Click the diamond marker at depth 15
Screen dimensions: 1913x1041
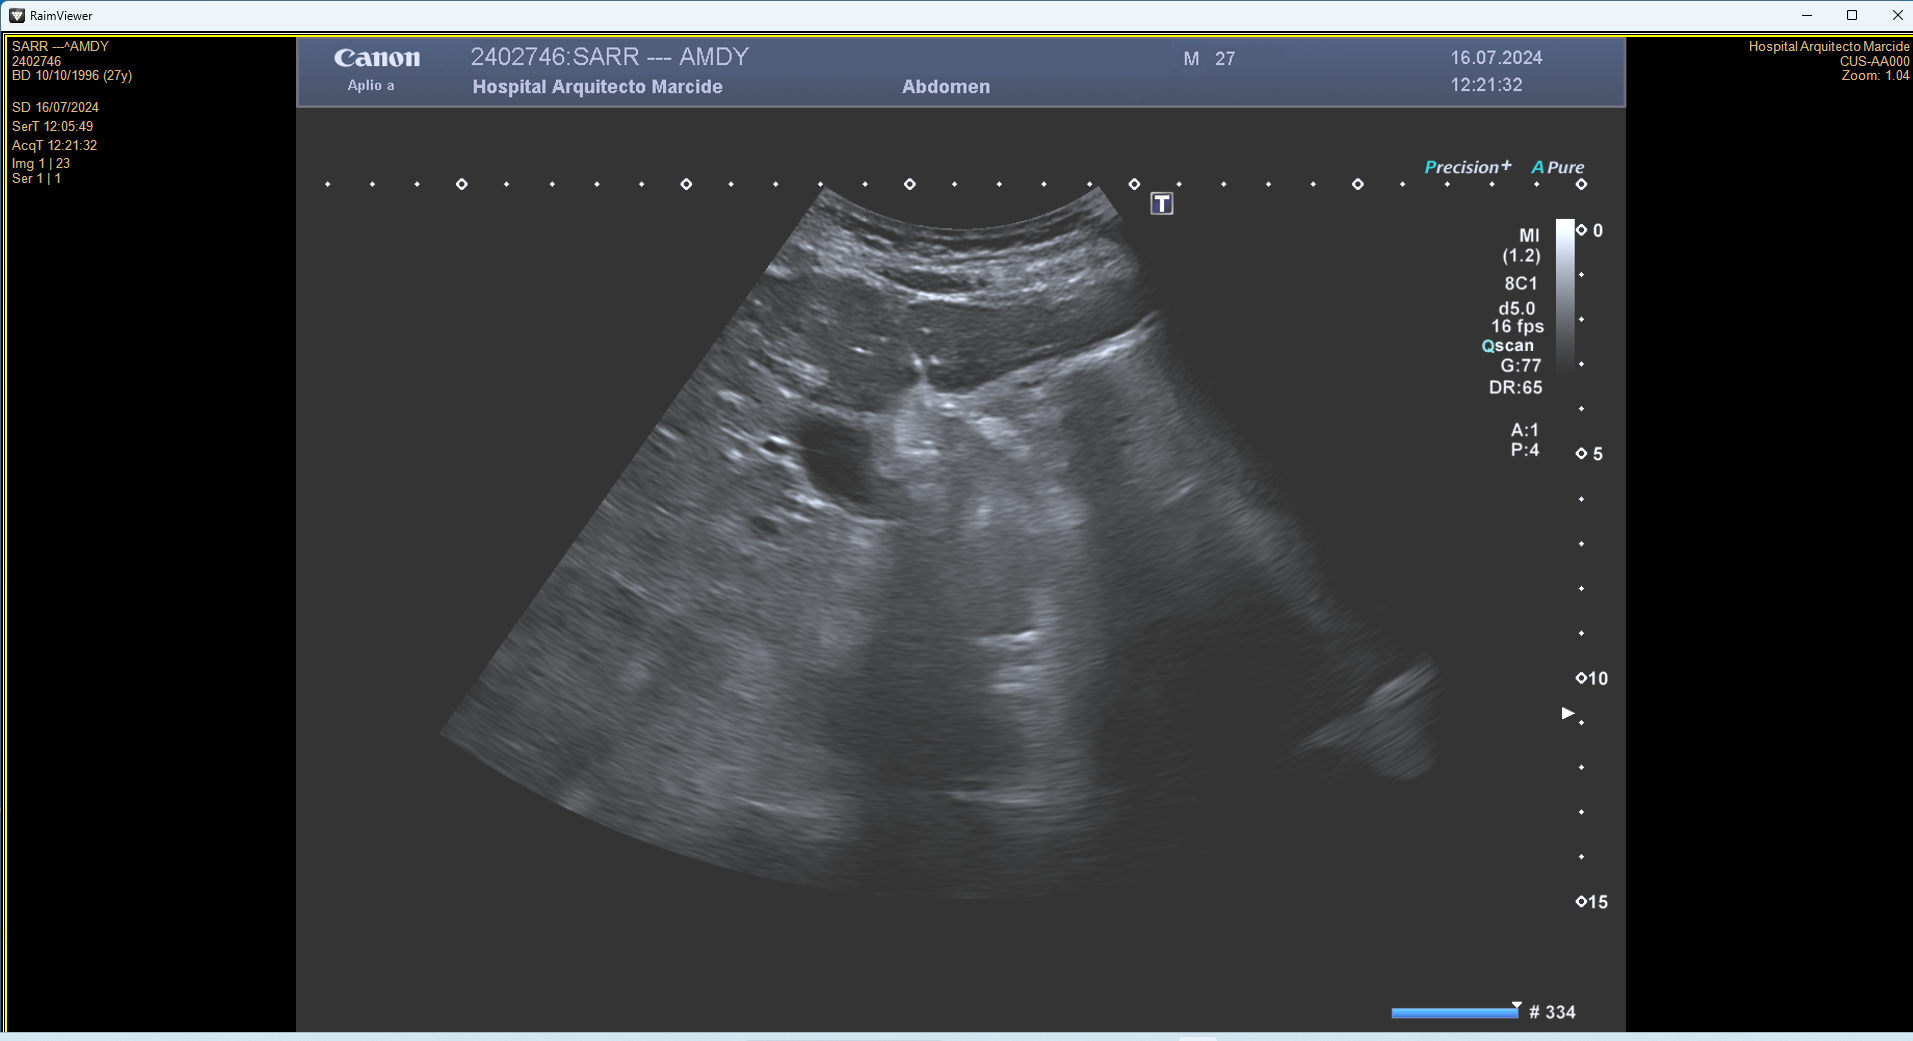[x=1581, y=902]
